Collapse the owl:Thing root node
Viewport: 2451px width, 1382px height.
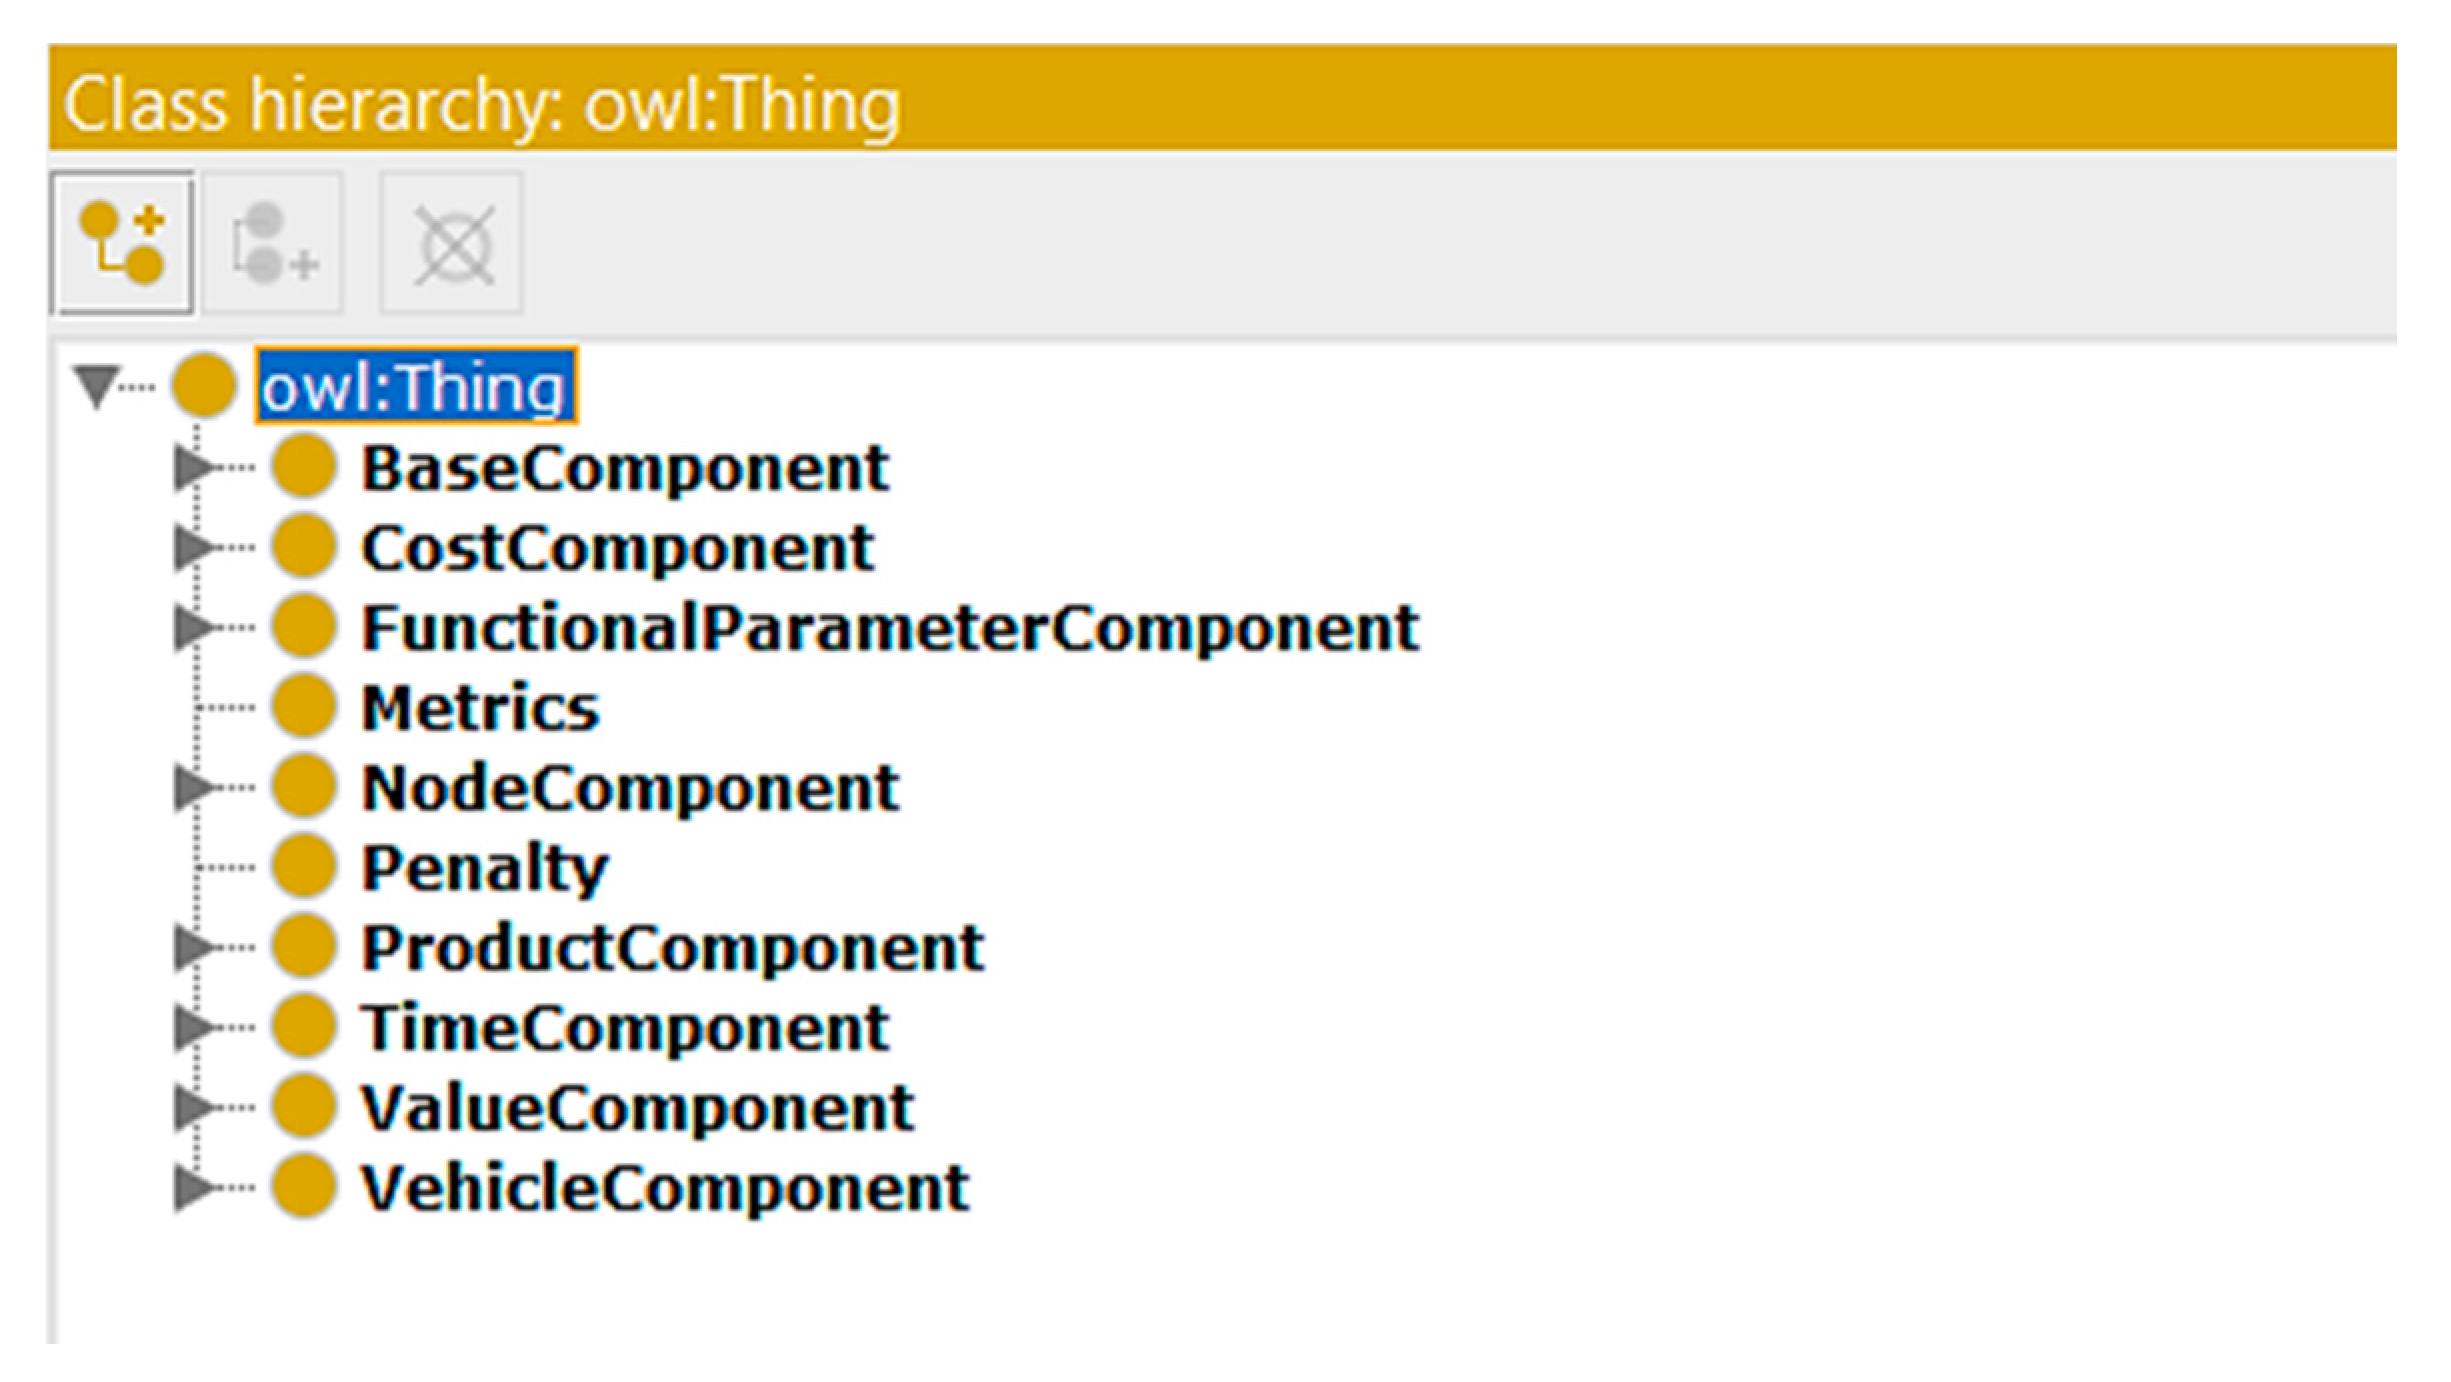[97, 385]
